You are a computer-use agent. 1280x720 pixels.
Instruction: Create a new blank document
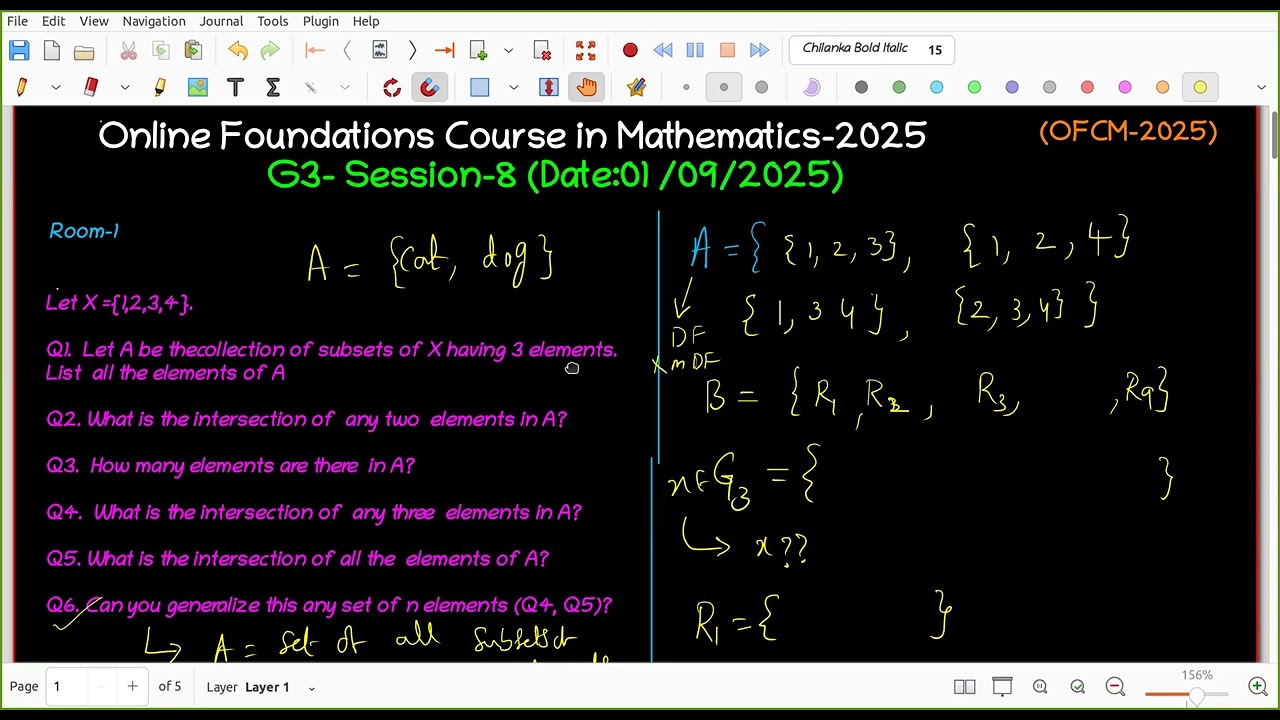pyautogui.click(x=52, y=50)
